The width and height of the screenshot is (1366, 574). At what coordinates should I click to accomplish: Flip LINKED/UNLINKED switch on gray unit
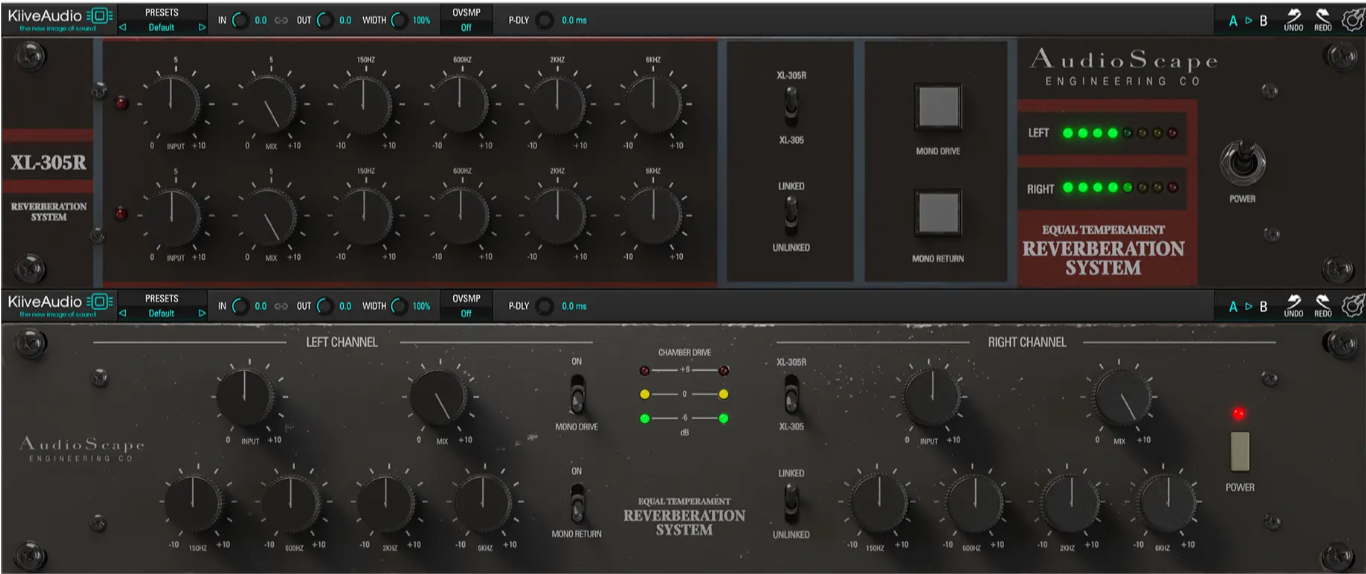click(x=791, y=502)
